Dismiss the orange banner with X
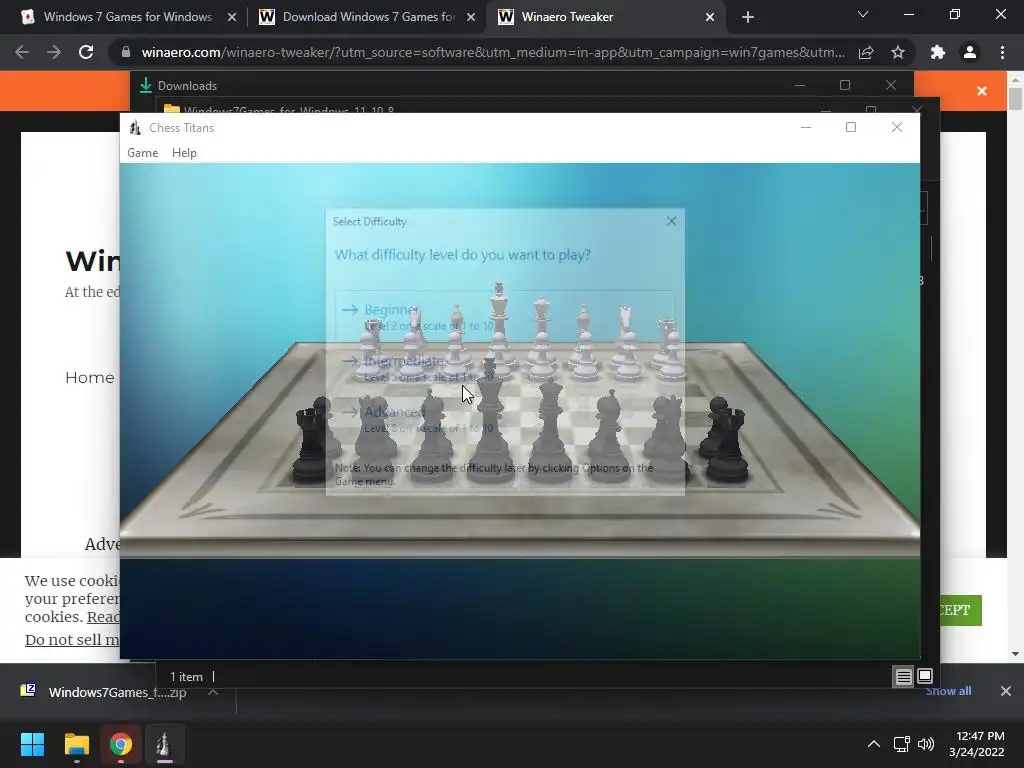The height and width of the screenshot is (768, 1024). click(x=982, y=91)
